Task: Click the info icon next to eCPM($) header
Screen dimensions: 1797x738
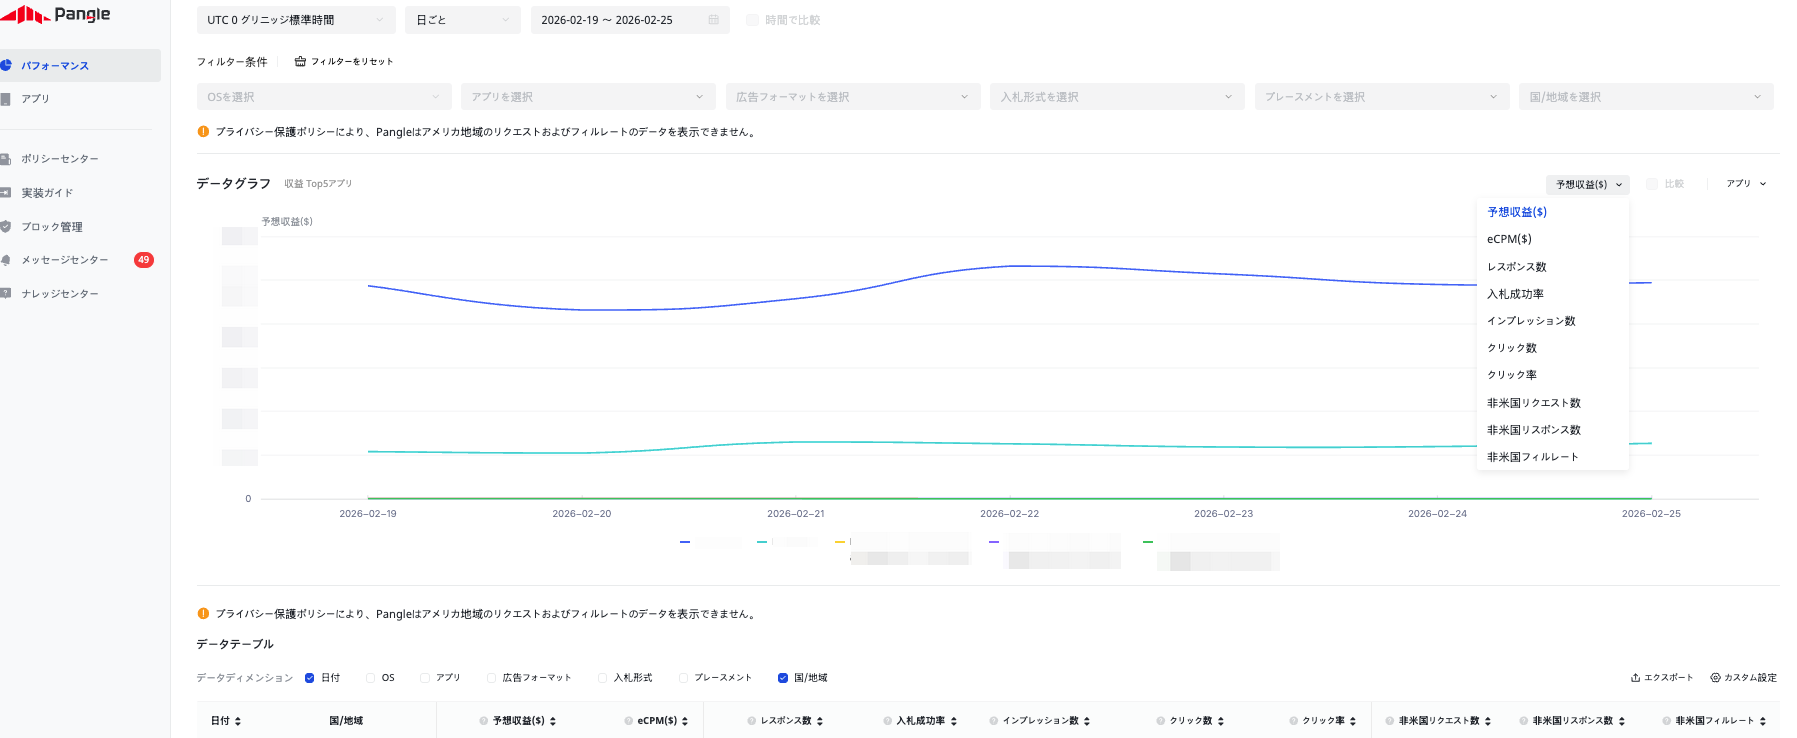Action: click(x=629, y=721)
